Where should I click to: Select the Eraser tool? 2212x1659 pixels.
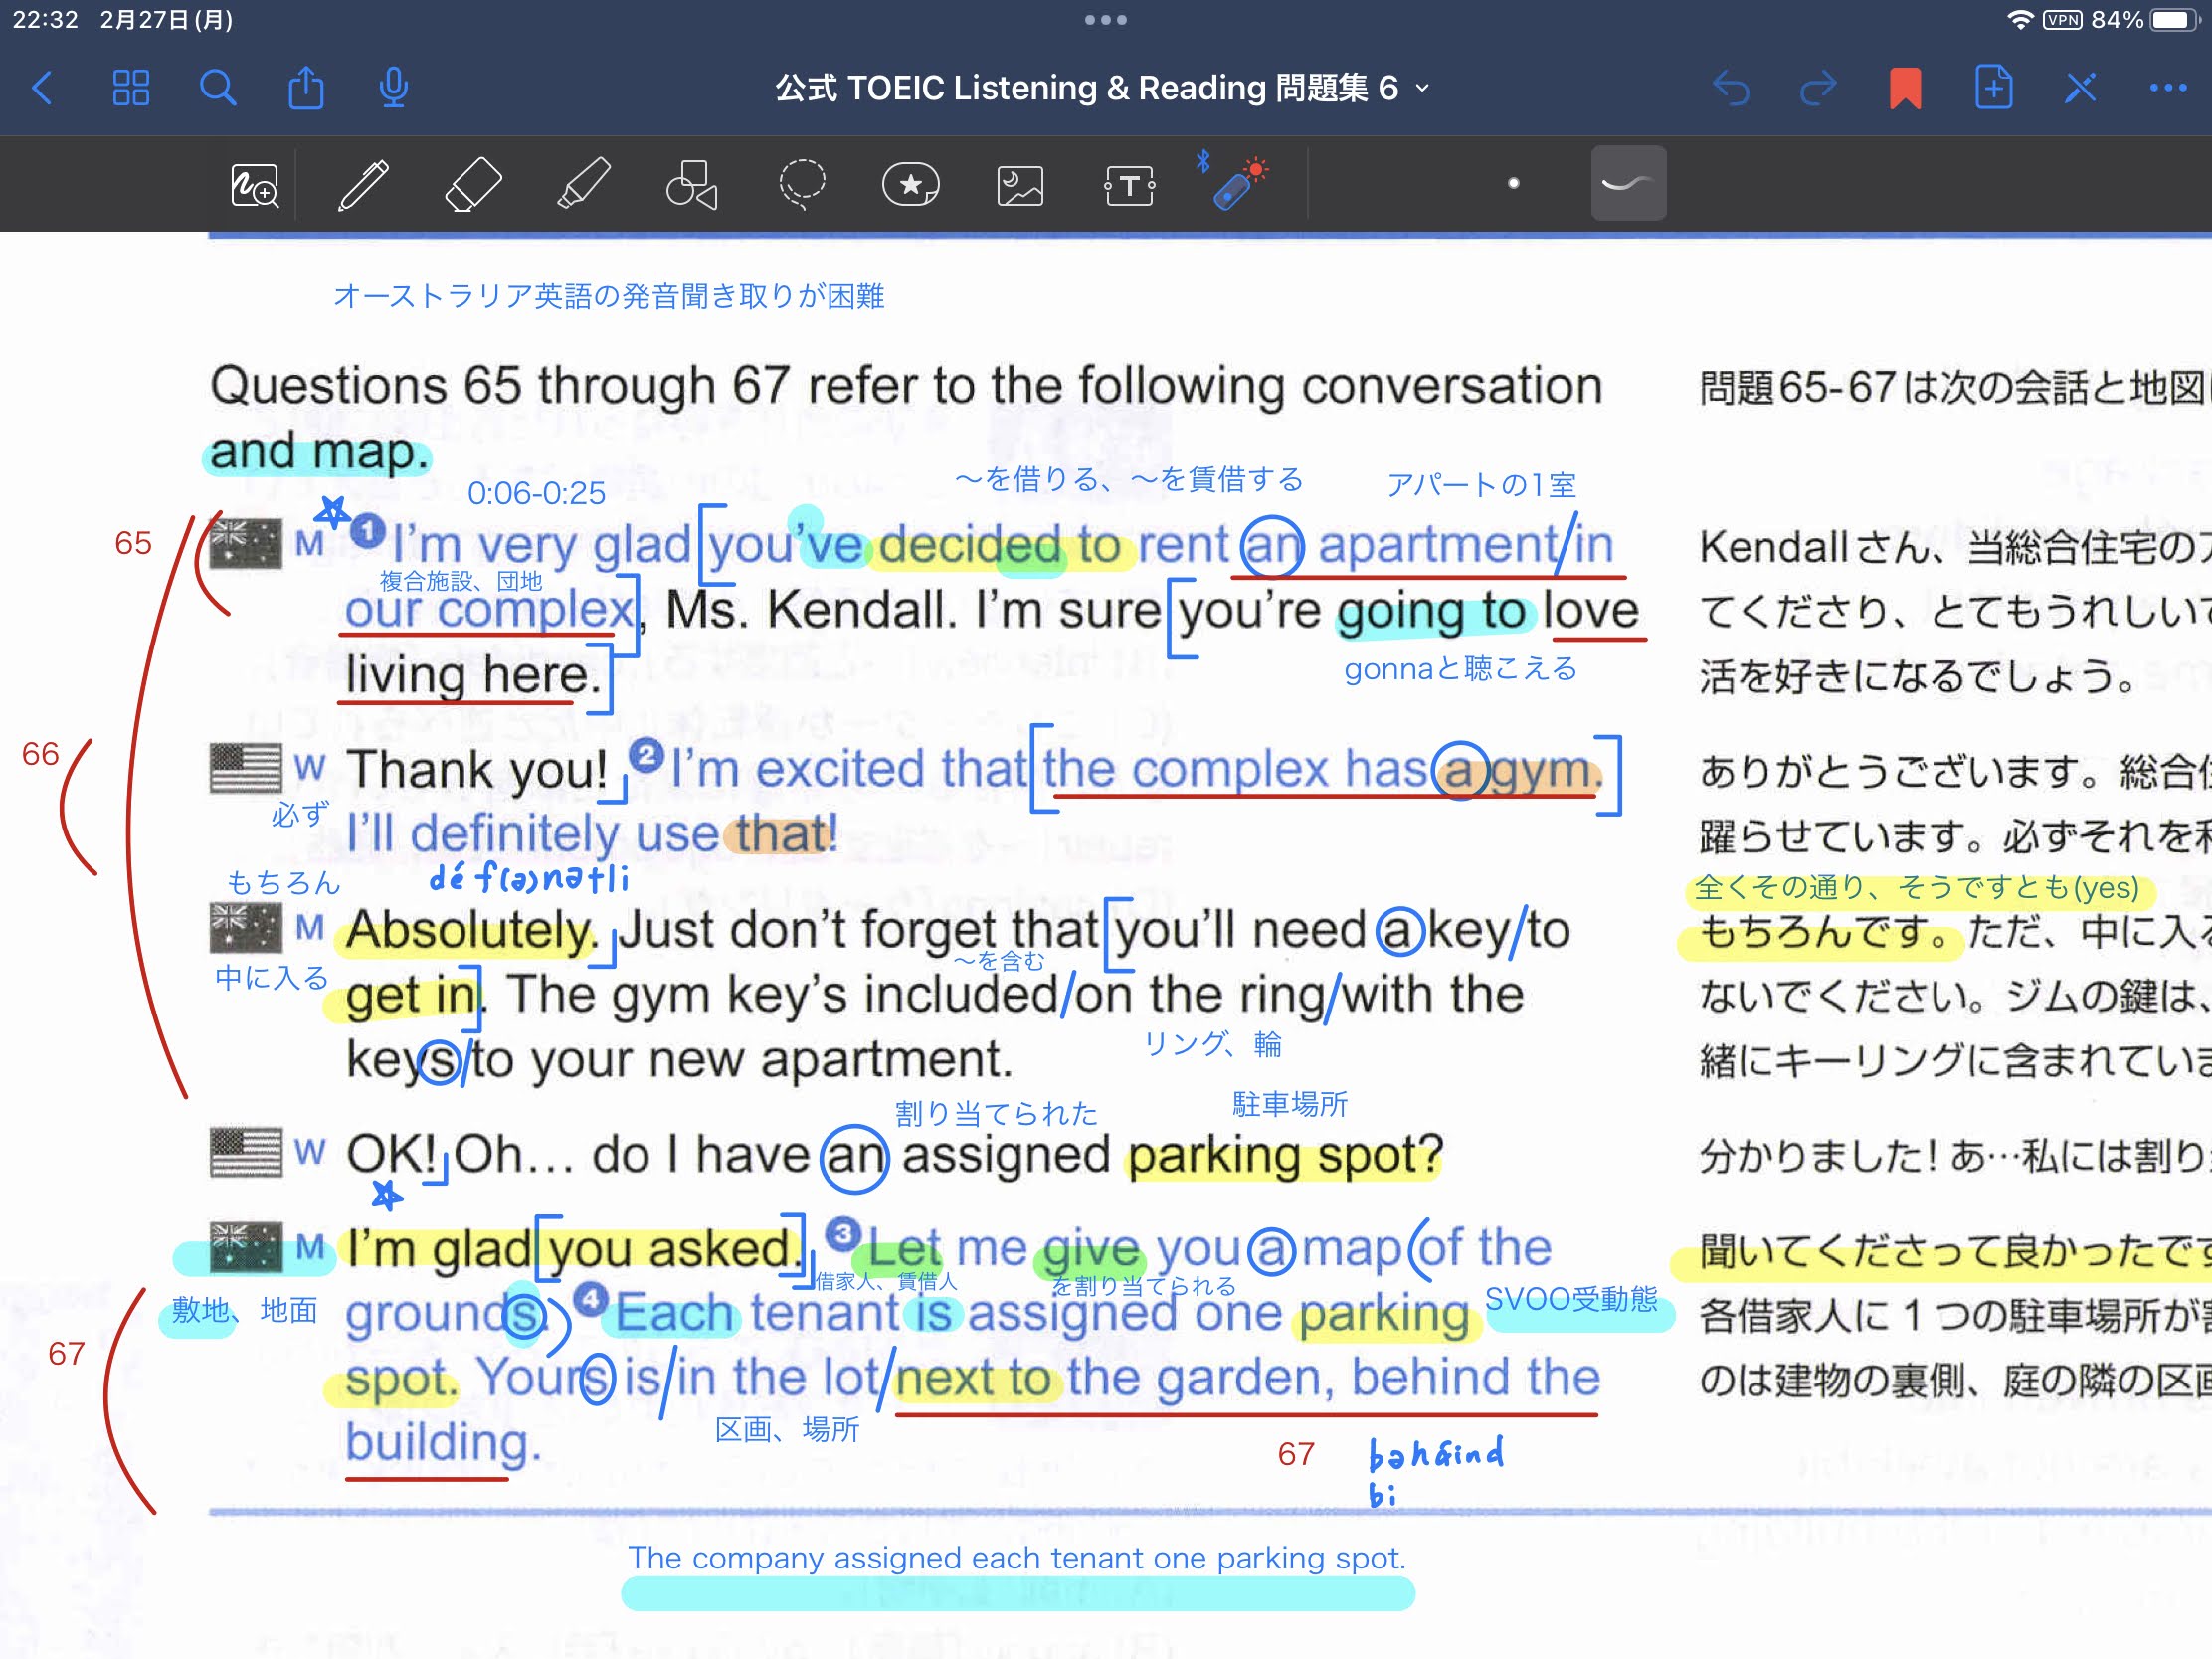click(472, 185)
